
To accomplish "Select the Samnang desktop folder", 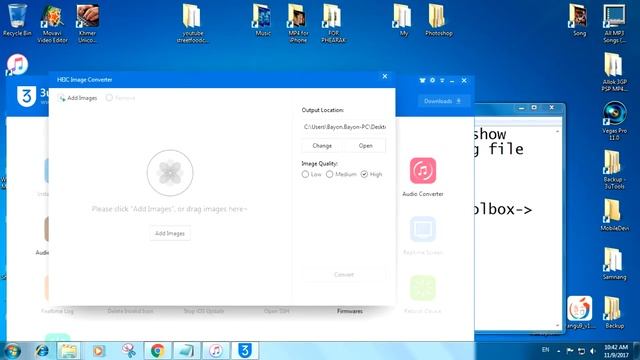I will (614, 263).
